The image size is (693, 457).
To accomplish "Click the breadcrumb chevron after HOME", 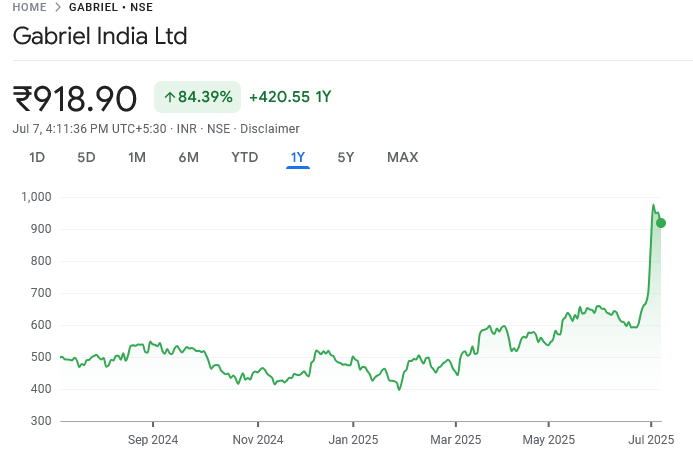I will (58, 7).
